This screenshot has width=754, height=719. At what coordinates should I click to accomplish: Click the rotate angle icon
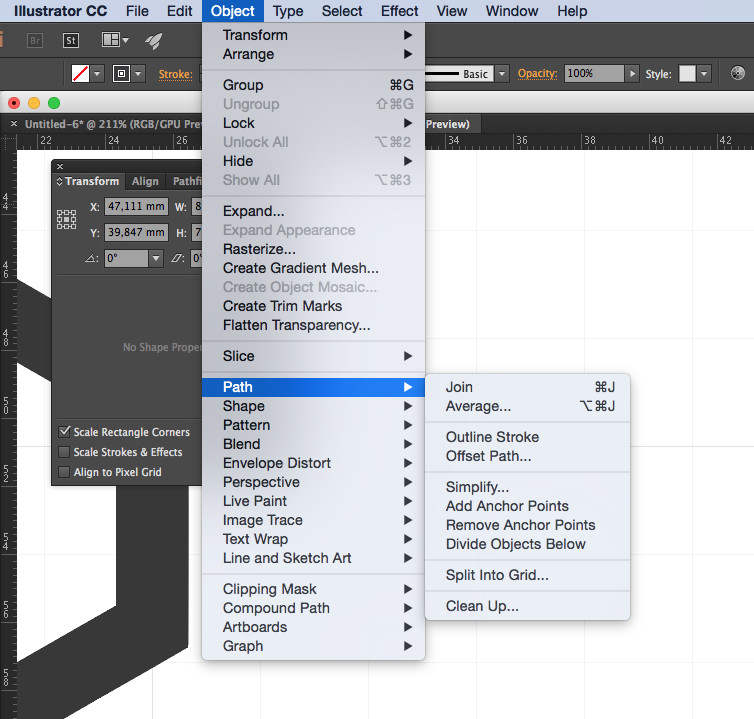tap(91, 258)
